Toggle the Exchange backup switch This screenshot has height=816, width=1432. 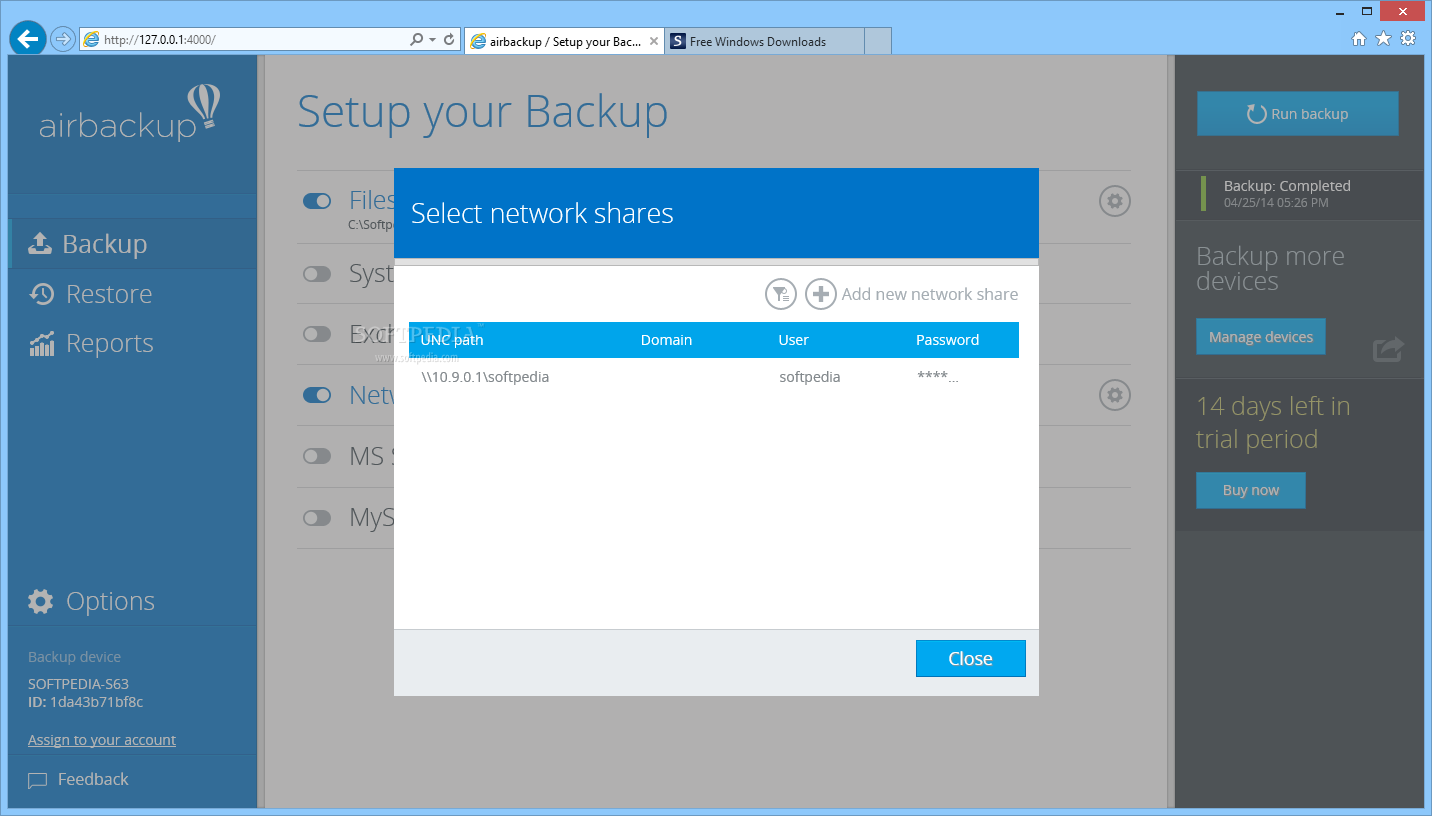click(x=317, y=334)
